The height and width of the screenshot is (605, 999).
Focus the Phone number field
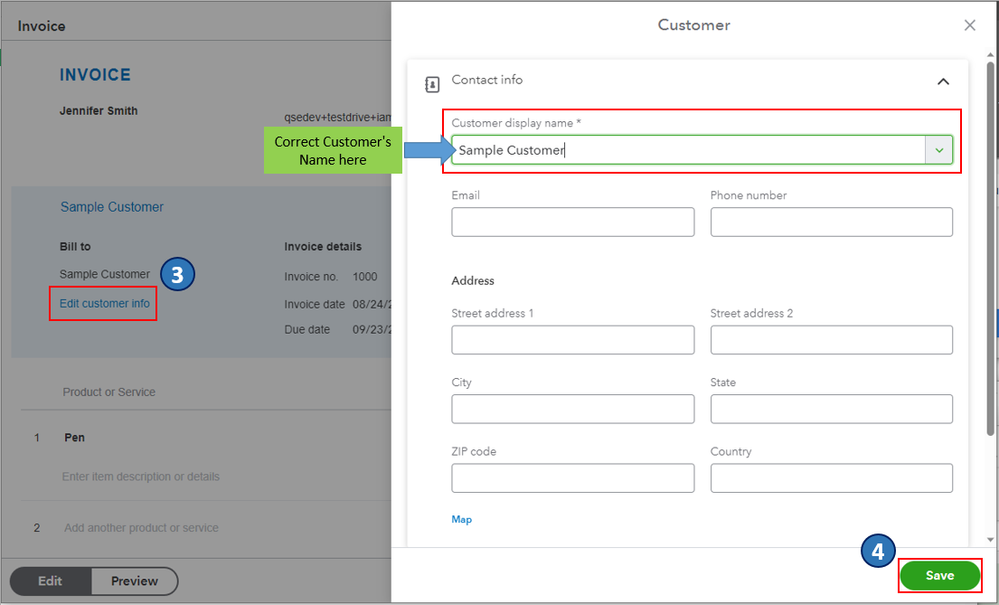(x=831, y=222)
